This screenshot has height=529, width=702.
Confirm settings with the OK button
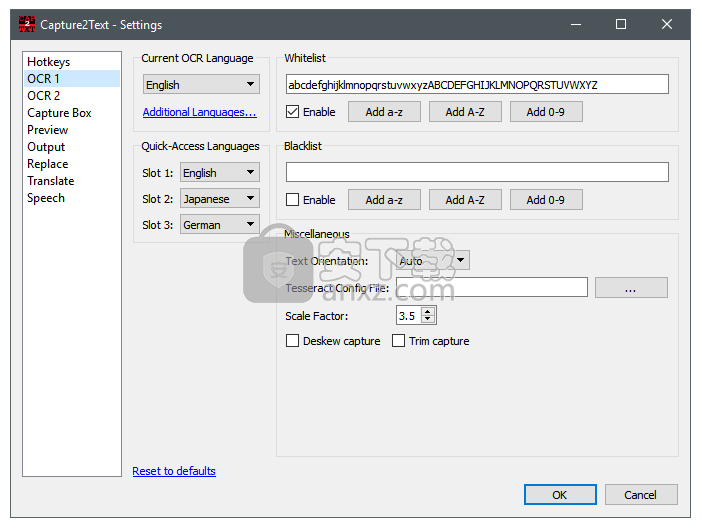pos(560,495)
